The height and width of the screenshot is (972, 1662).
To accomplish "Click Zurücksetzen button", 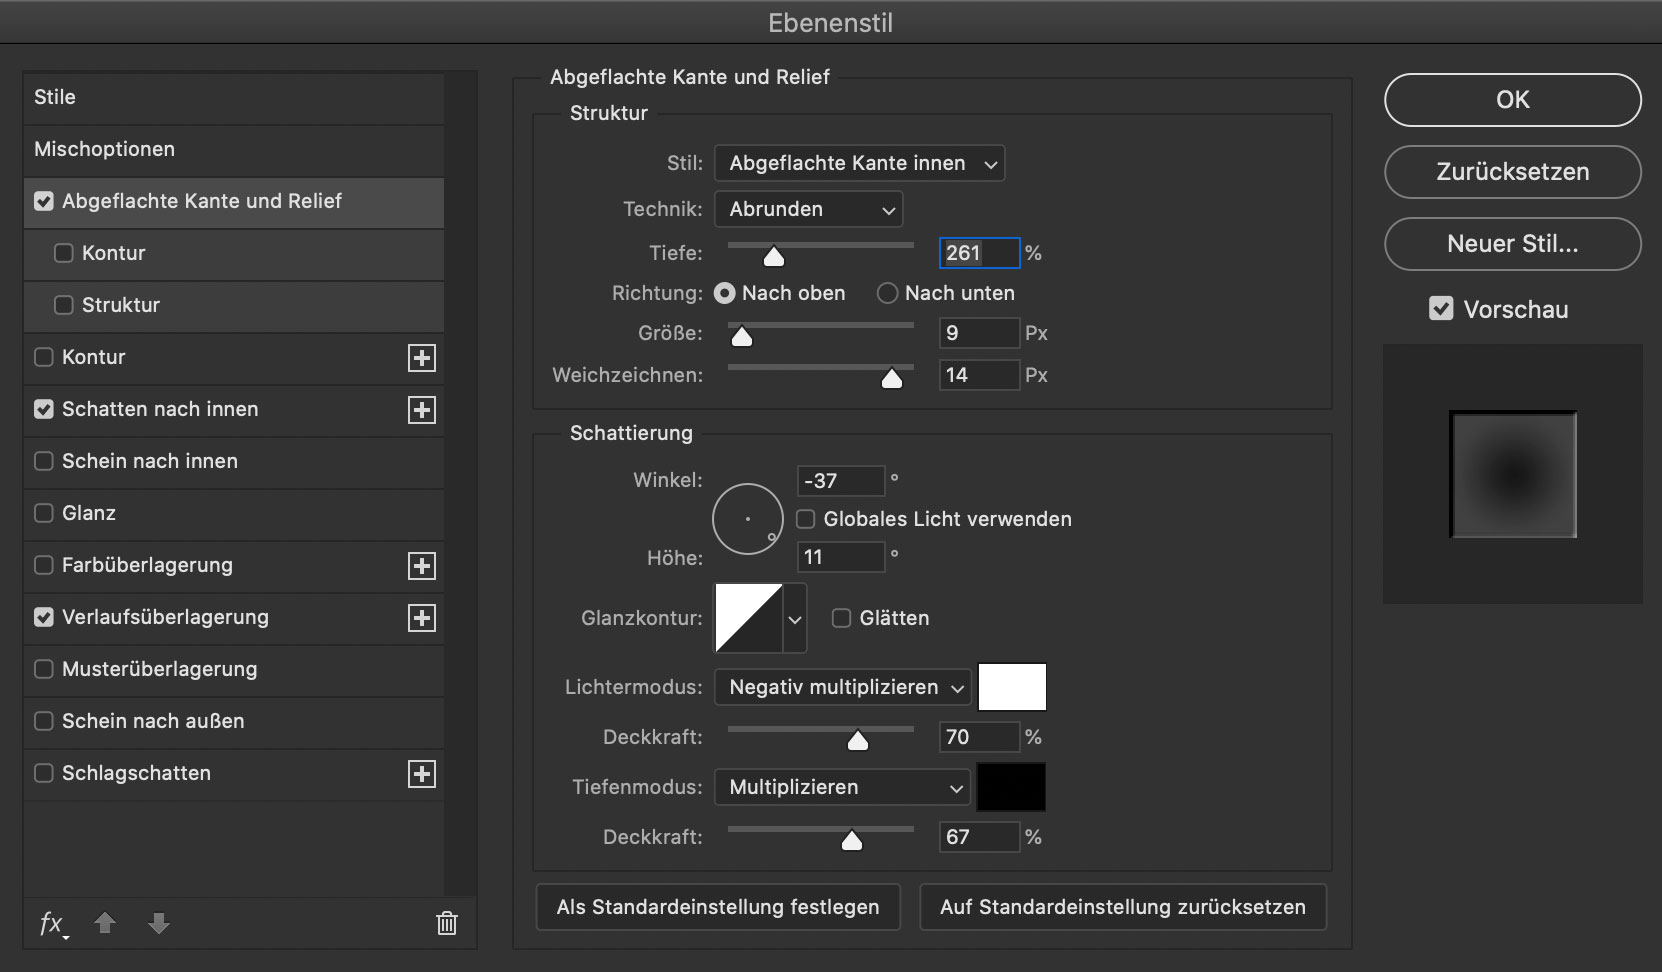I will (x=1513, y=172).
